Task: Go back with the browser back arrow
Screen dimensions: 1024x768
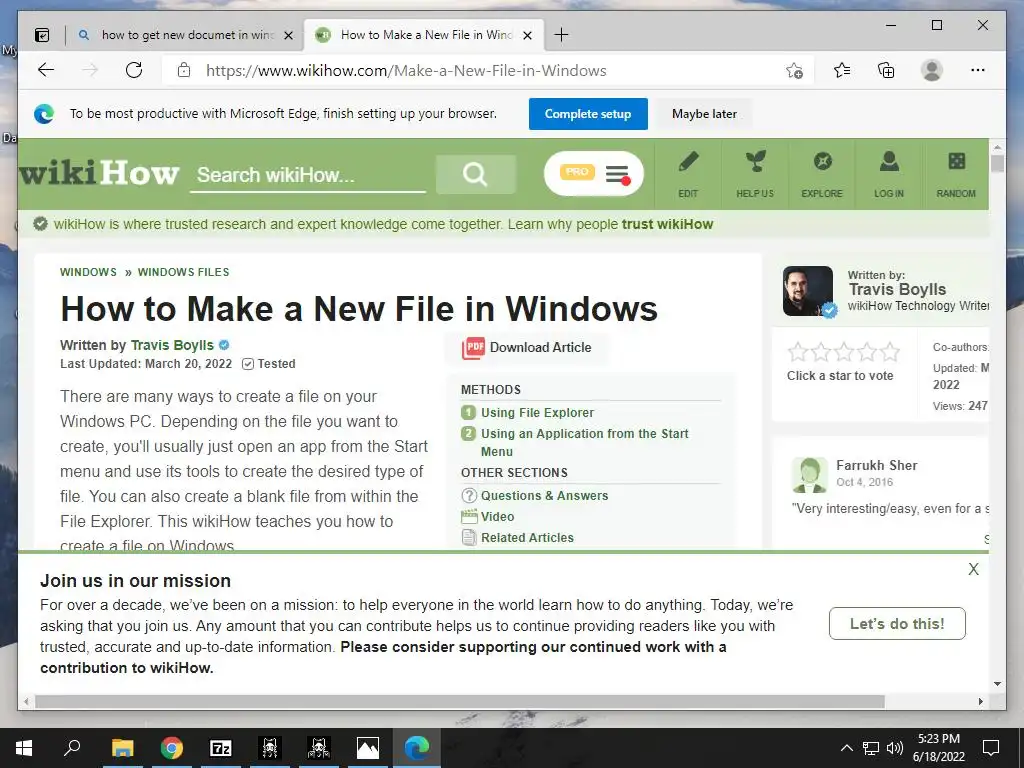Action: point(46,70)
